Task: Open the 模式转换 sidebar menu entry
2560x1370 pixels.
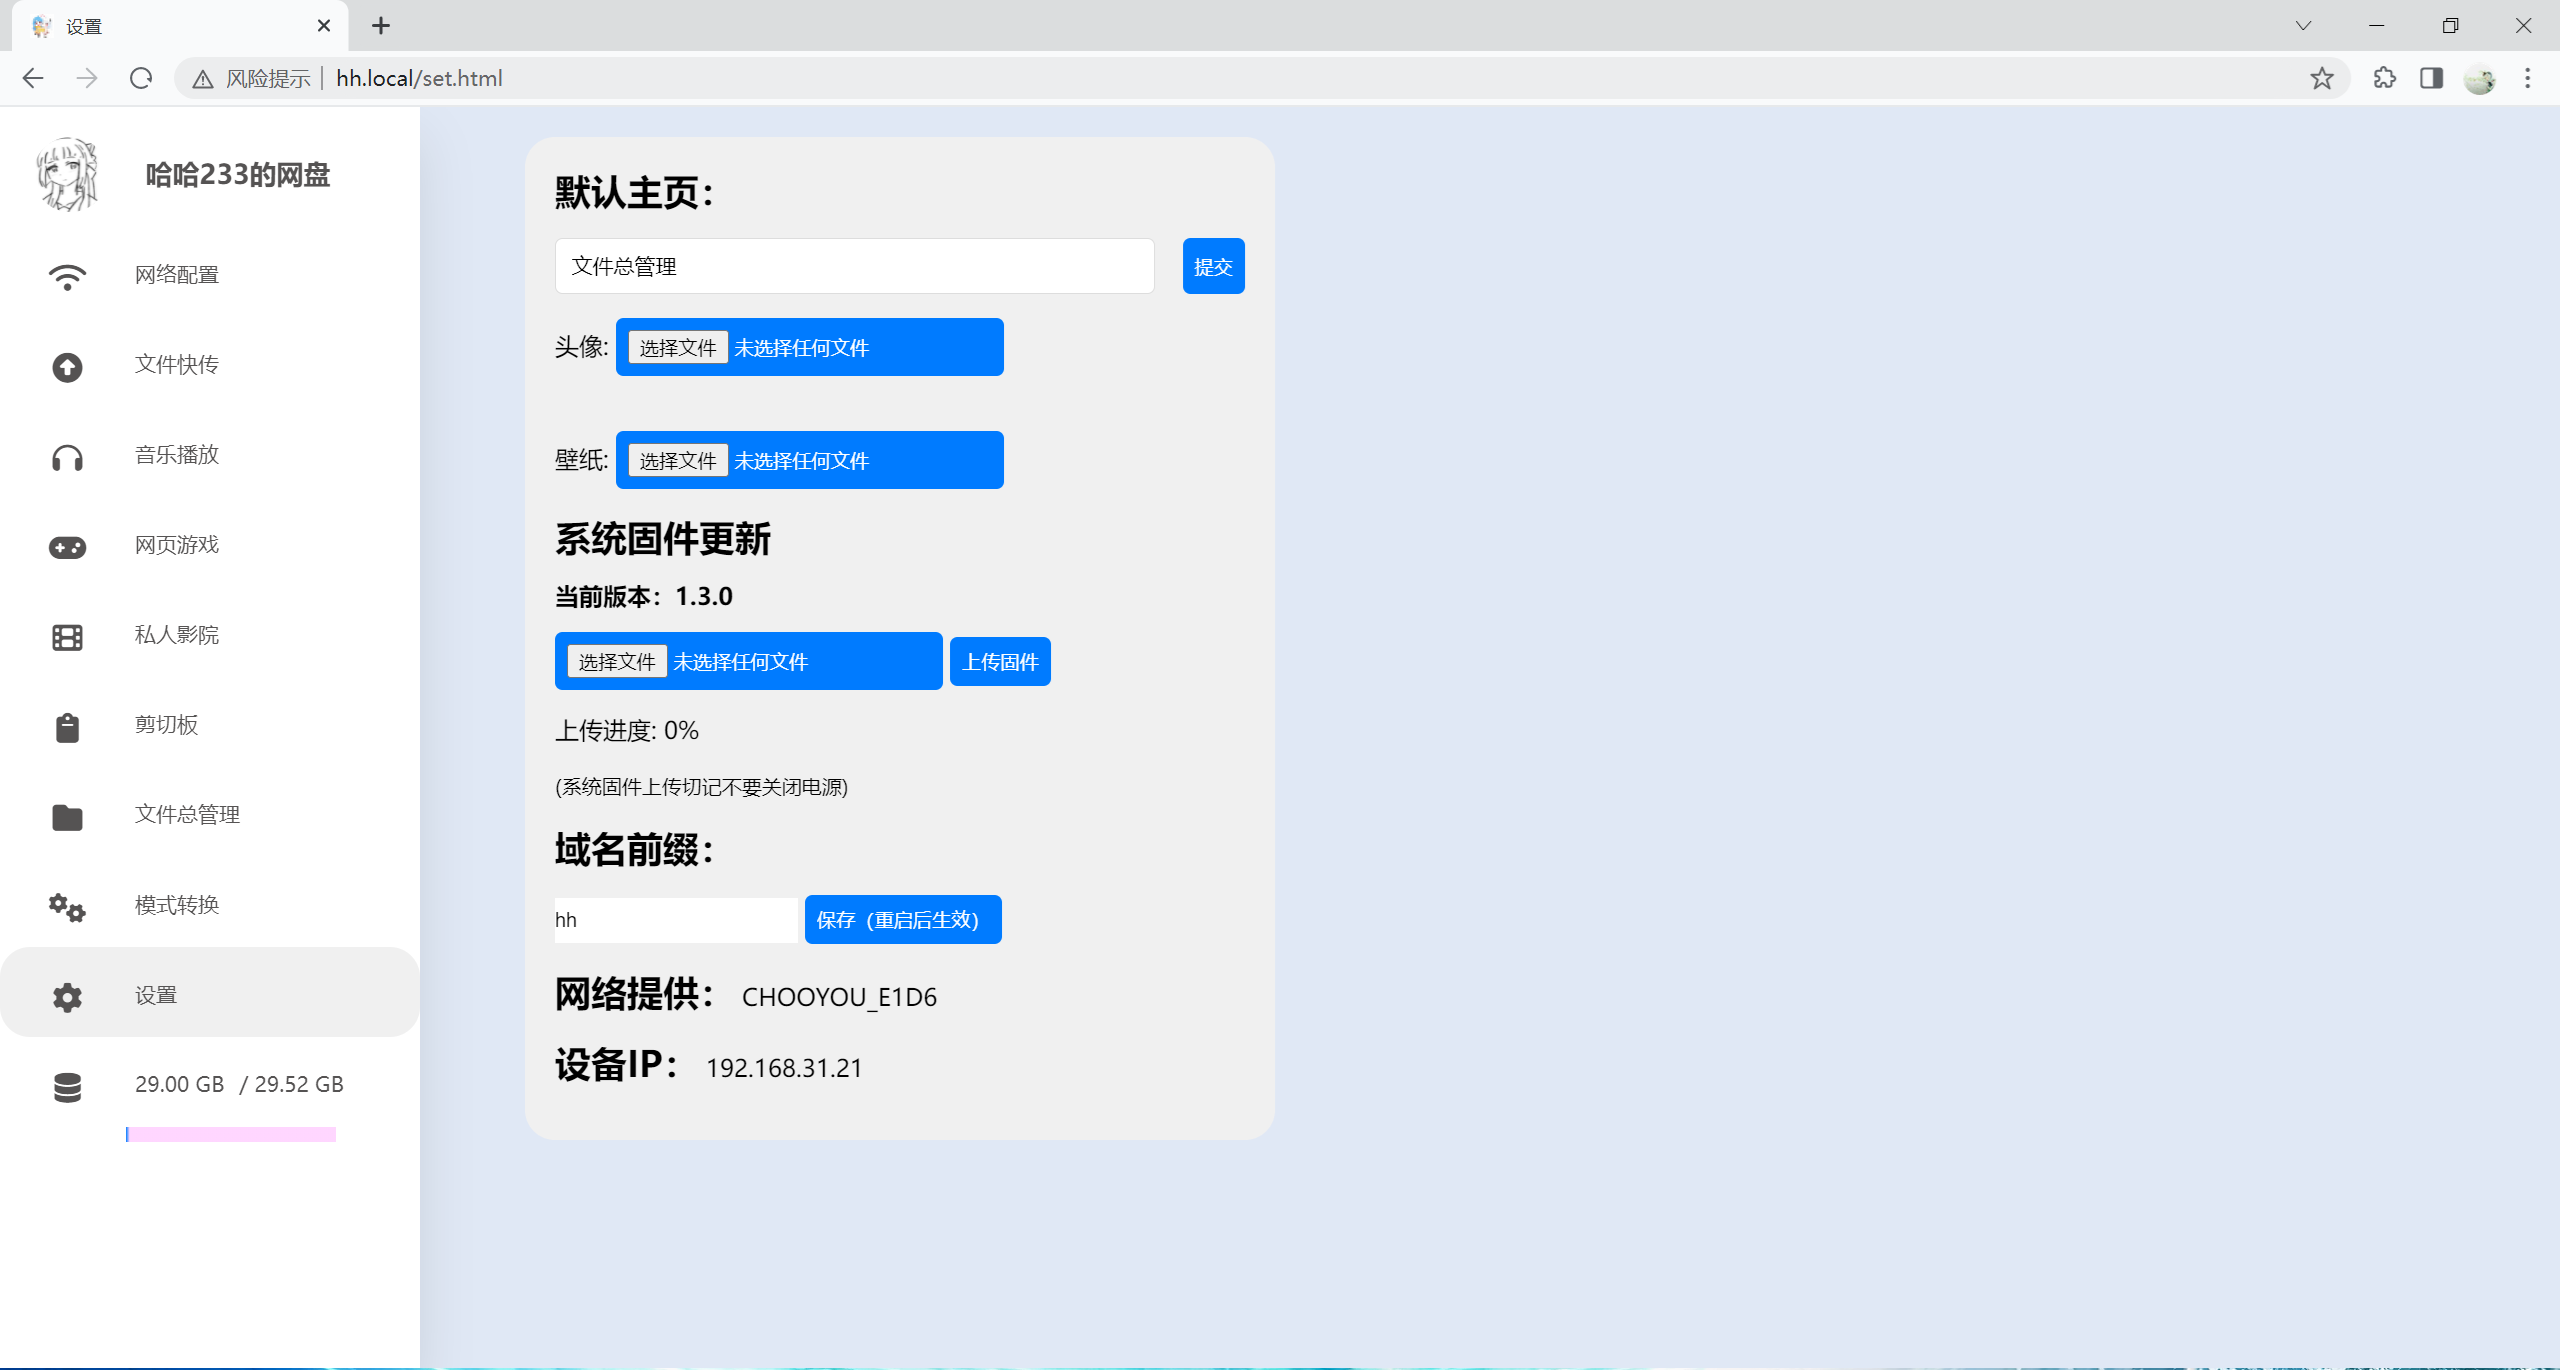Action: 177,905
